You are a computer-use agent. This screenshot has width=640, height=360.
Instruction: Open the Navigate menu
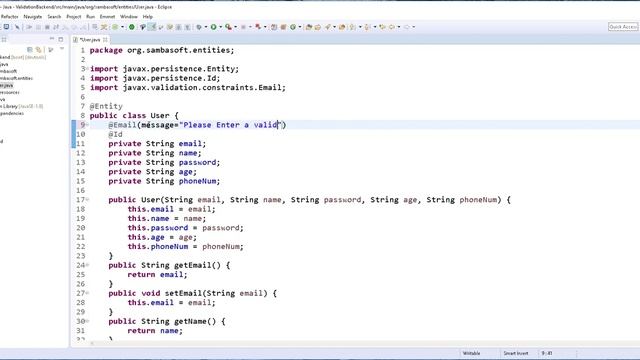33,17
